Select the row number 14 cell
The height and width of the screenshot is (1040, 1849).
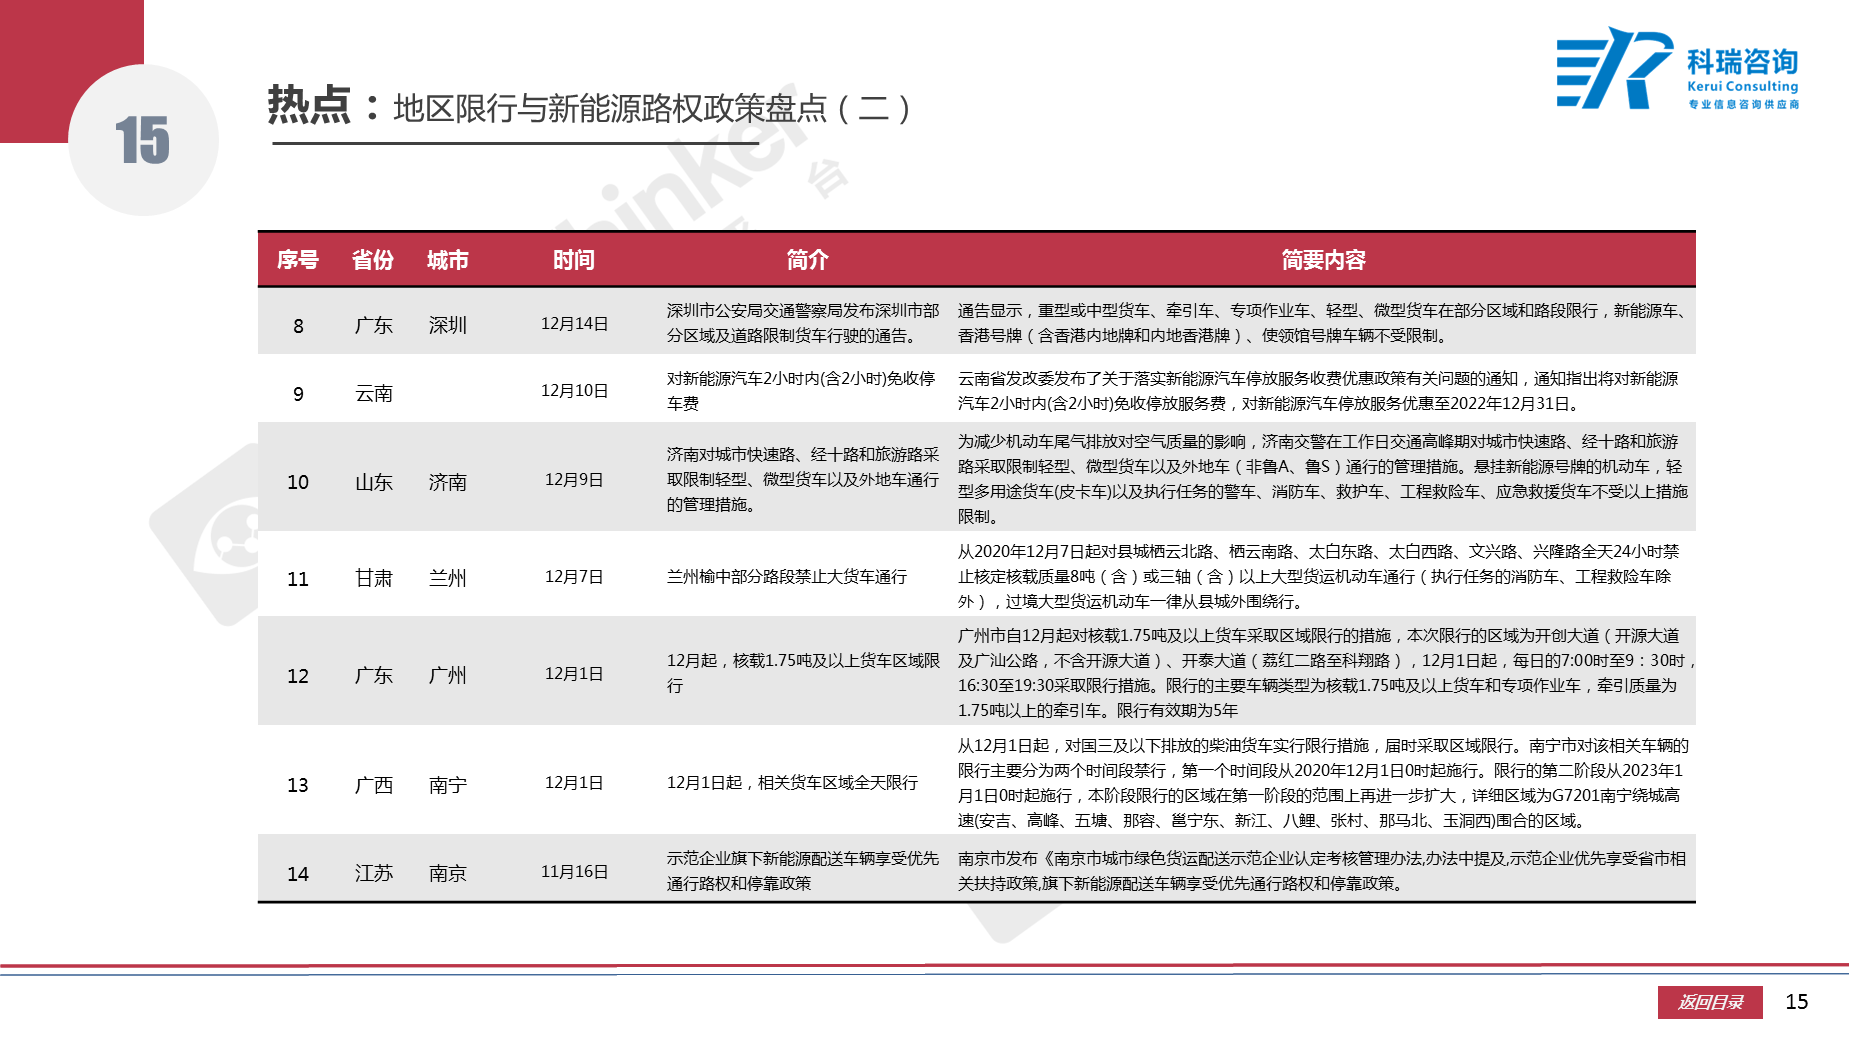click(x=298, y=874)
